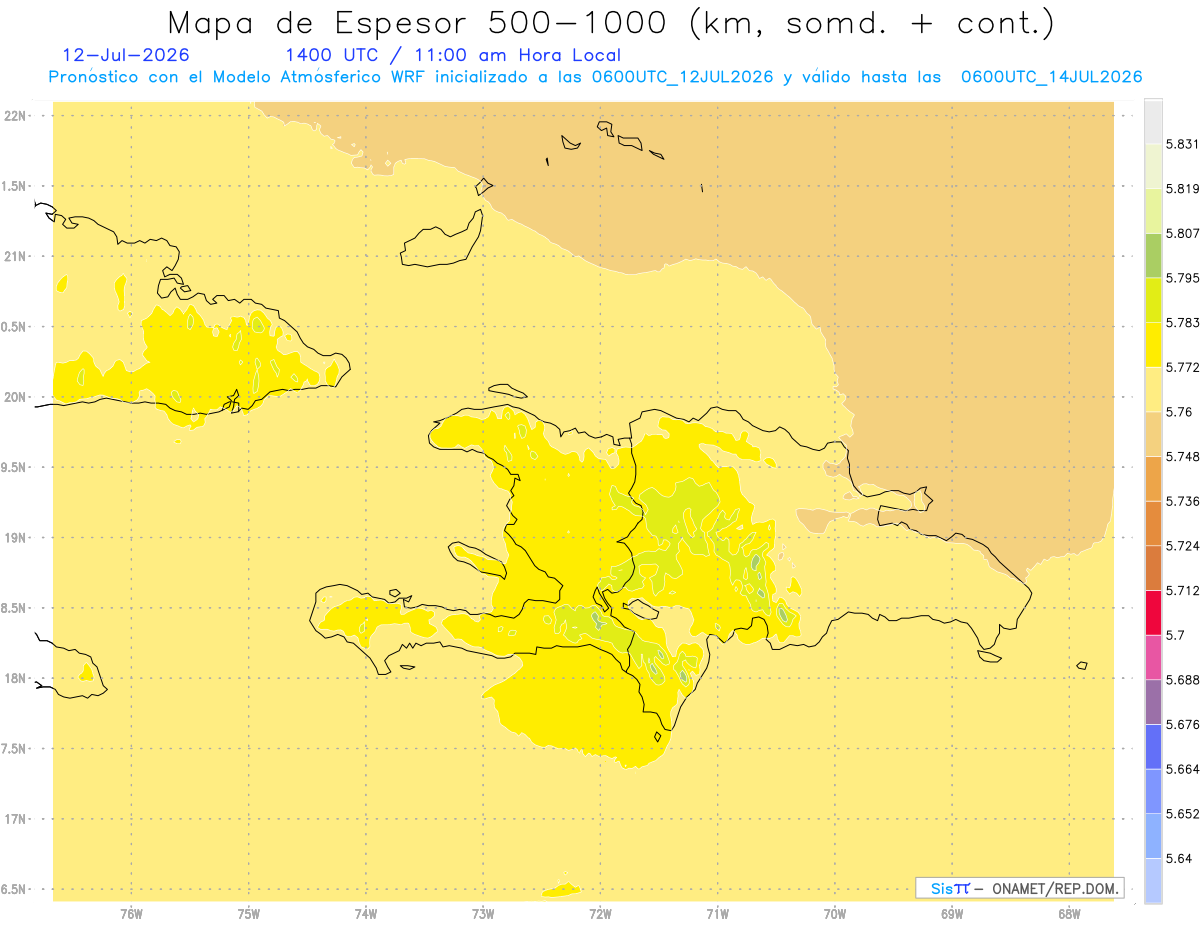The image size is (1200, 927).
Task: Click the longitude label '74W'
Action: click(366, 913)
